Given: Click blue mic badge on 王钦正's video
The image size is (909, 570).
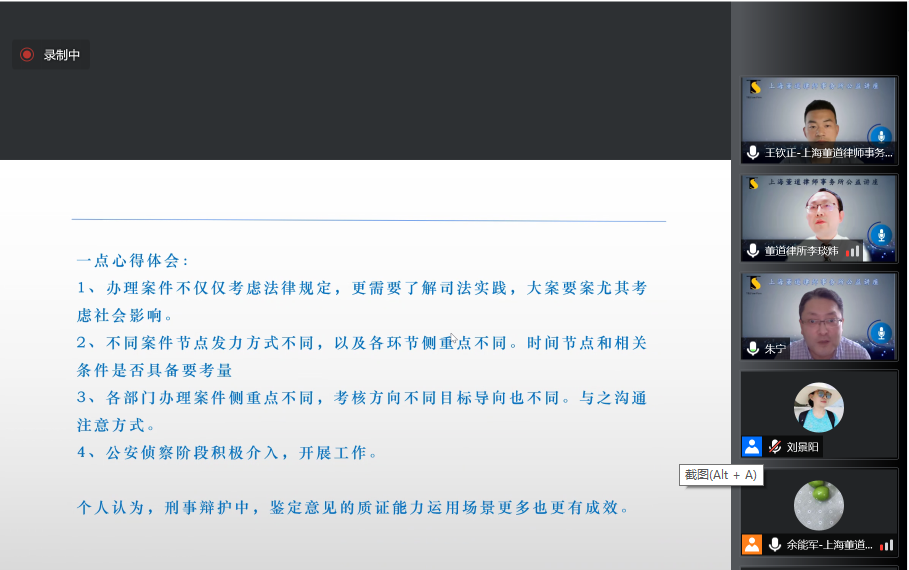Looking at the screenshot, I should (881, 137).
